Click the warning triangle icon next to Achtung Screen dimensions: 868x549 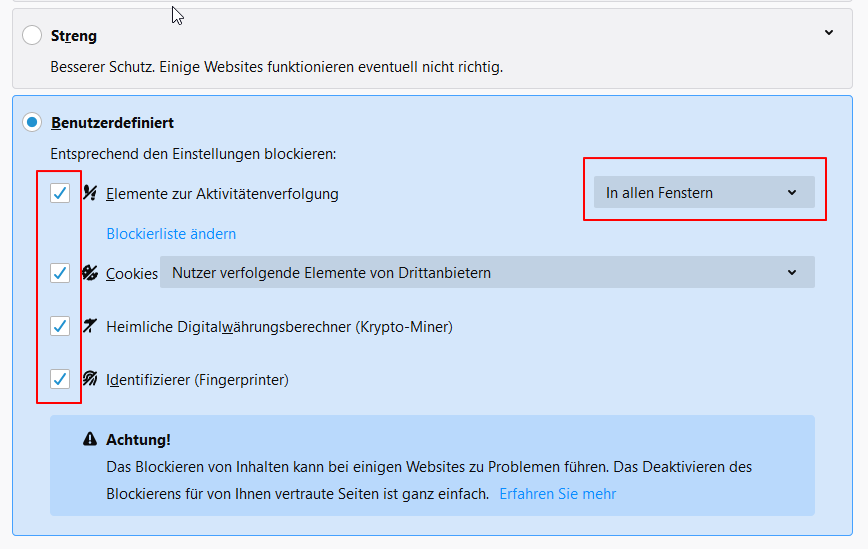[x=90, y=439]
